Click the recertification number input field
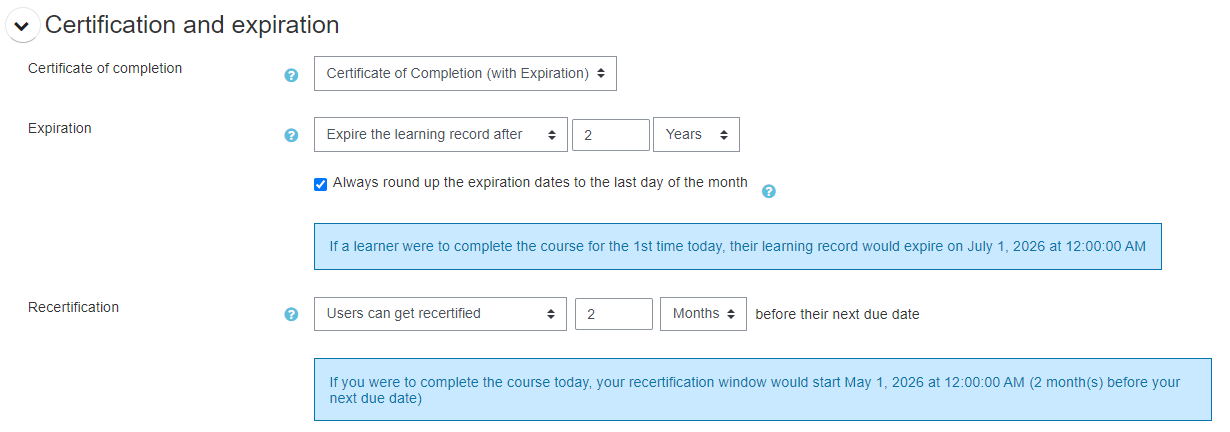This screenshot has height=432, width=1230. [613, 314]
